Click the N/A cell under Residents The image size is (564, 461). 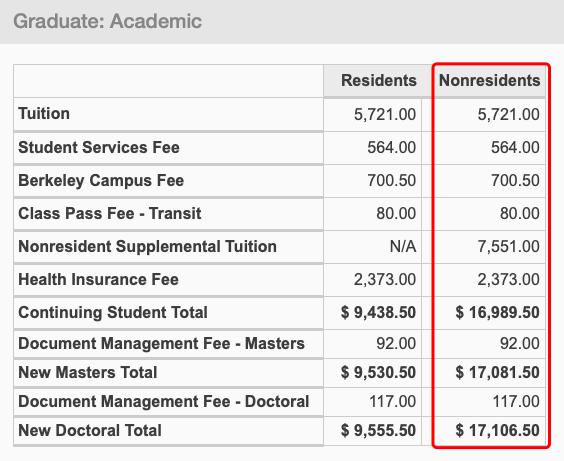[x=403, y=247]
